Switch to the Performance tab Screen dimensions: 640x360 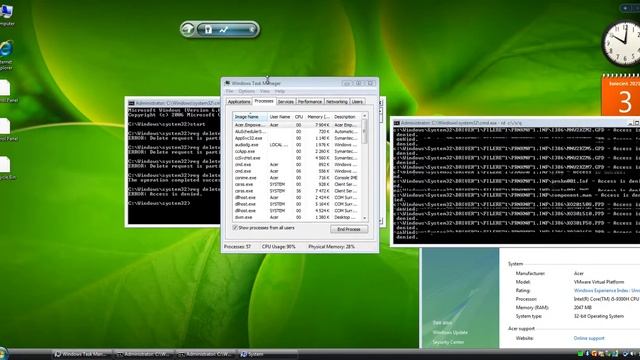pos(309,102)
